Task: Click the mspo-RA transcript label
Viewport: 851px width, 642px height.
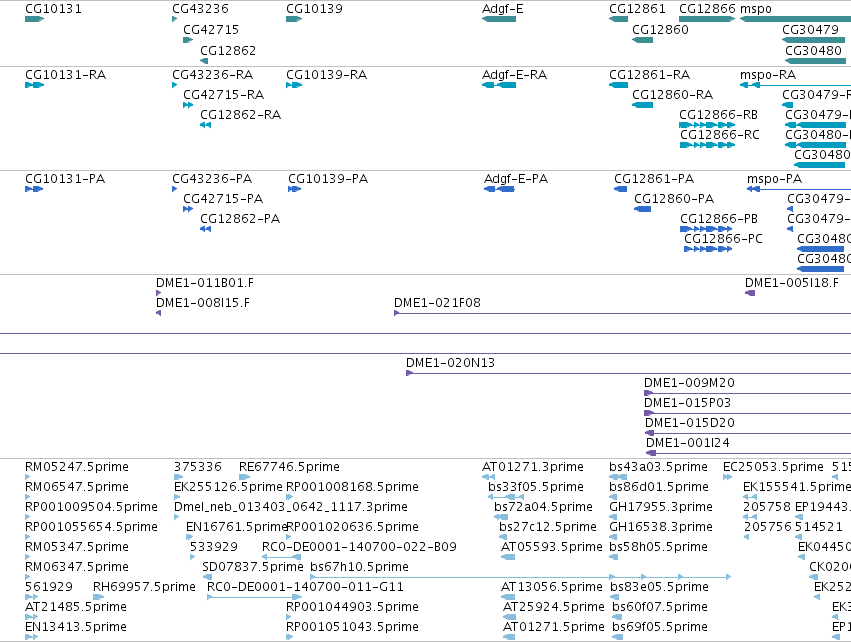Action: [768, 74]
